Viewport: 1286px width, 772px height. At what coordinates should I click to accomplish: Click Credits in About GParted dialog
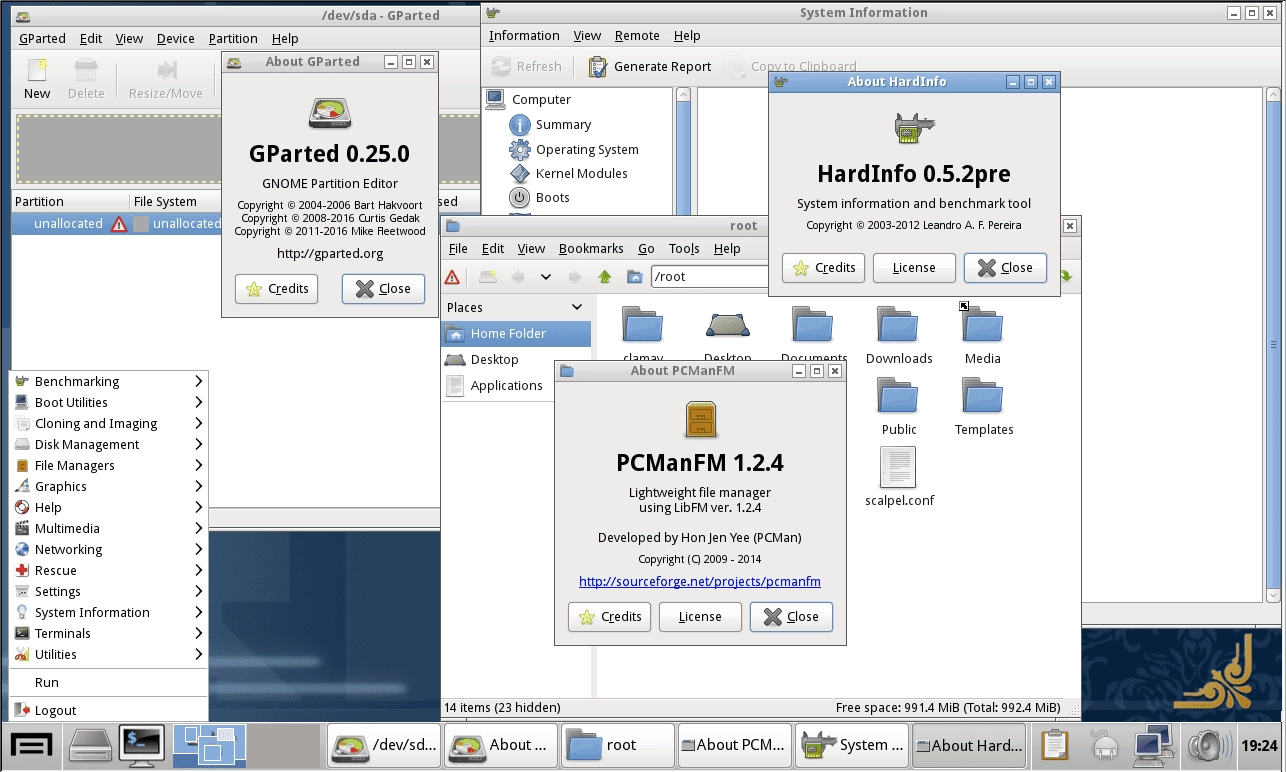[277, 289]
